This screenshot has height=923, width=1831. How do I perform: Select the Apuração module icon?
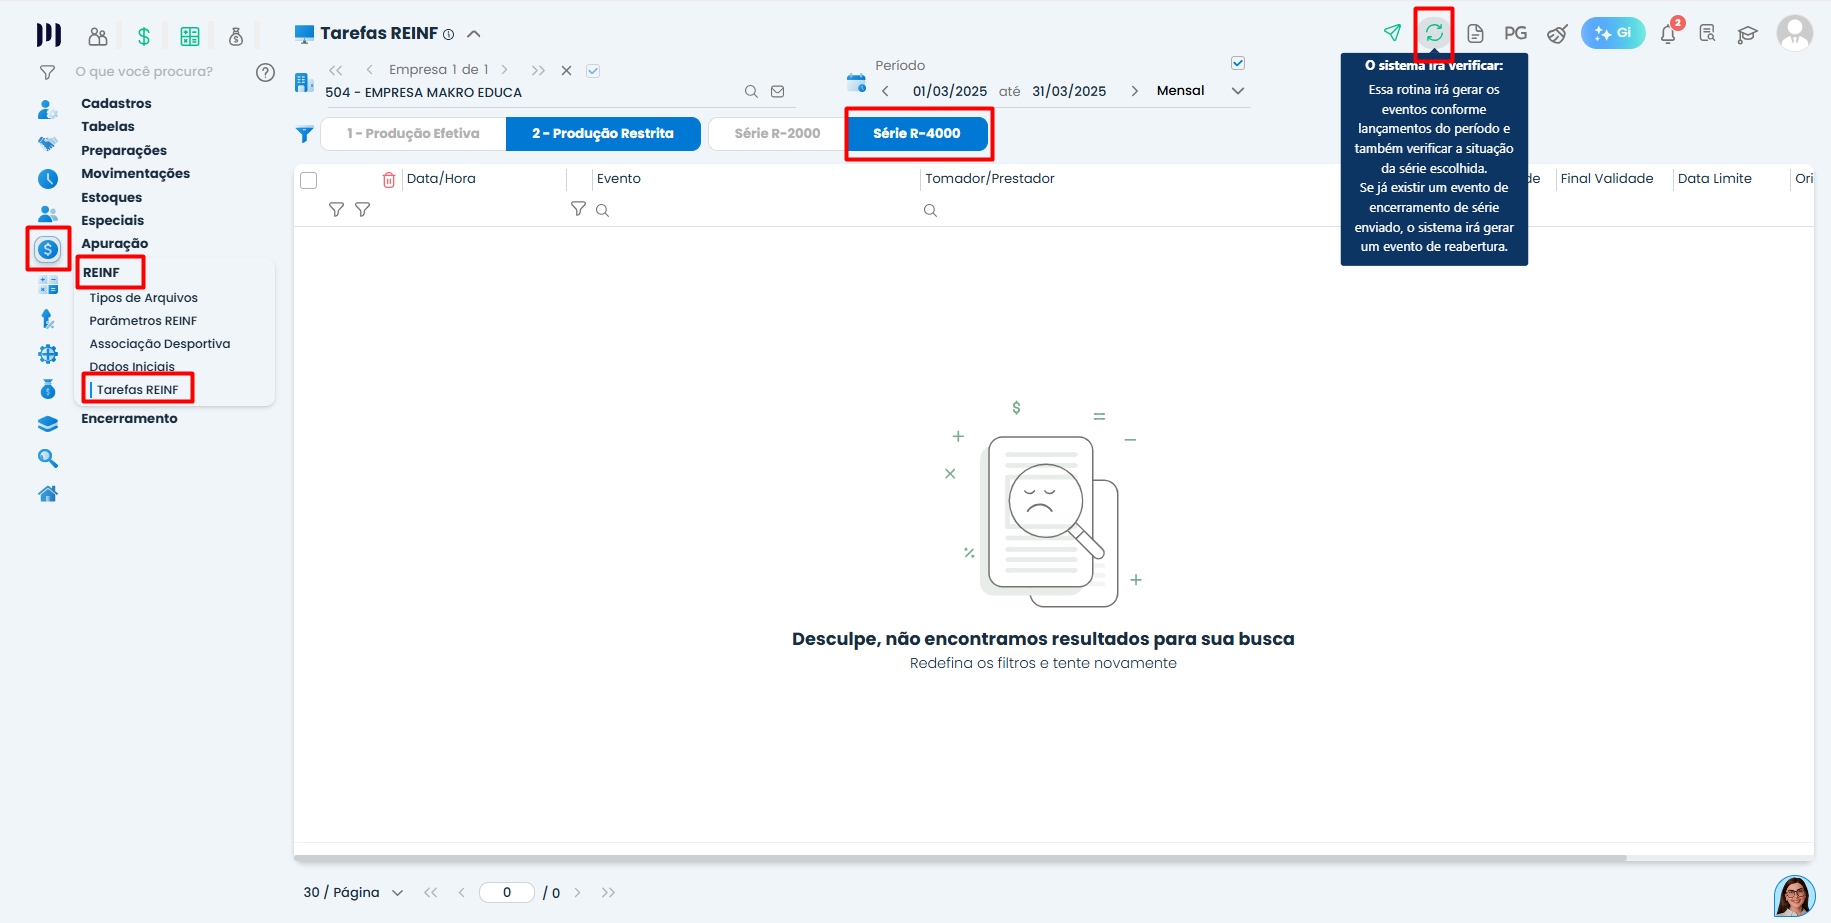(47, 248)
